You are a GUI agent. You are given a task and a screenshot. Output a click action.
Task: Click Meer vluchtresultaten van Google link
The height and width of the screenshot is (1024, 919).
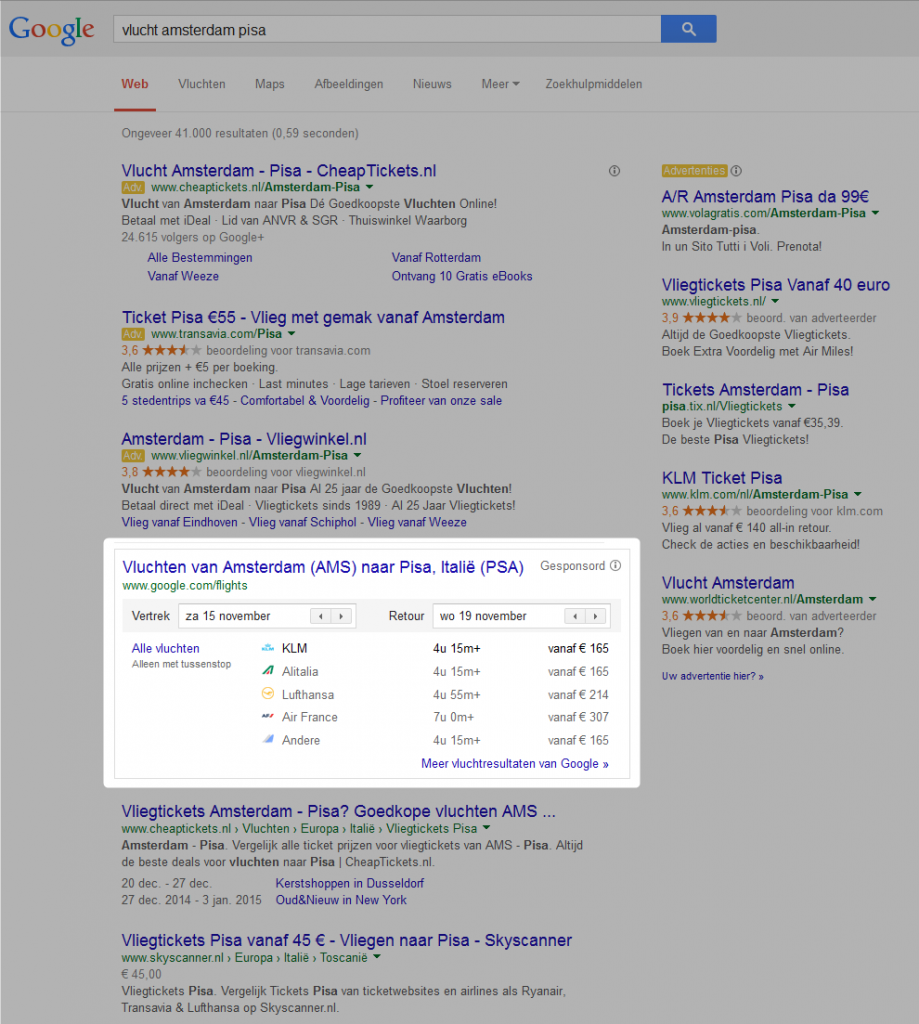coord(515,763)
